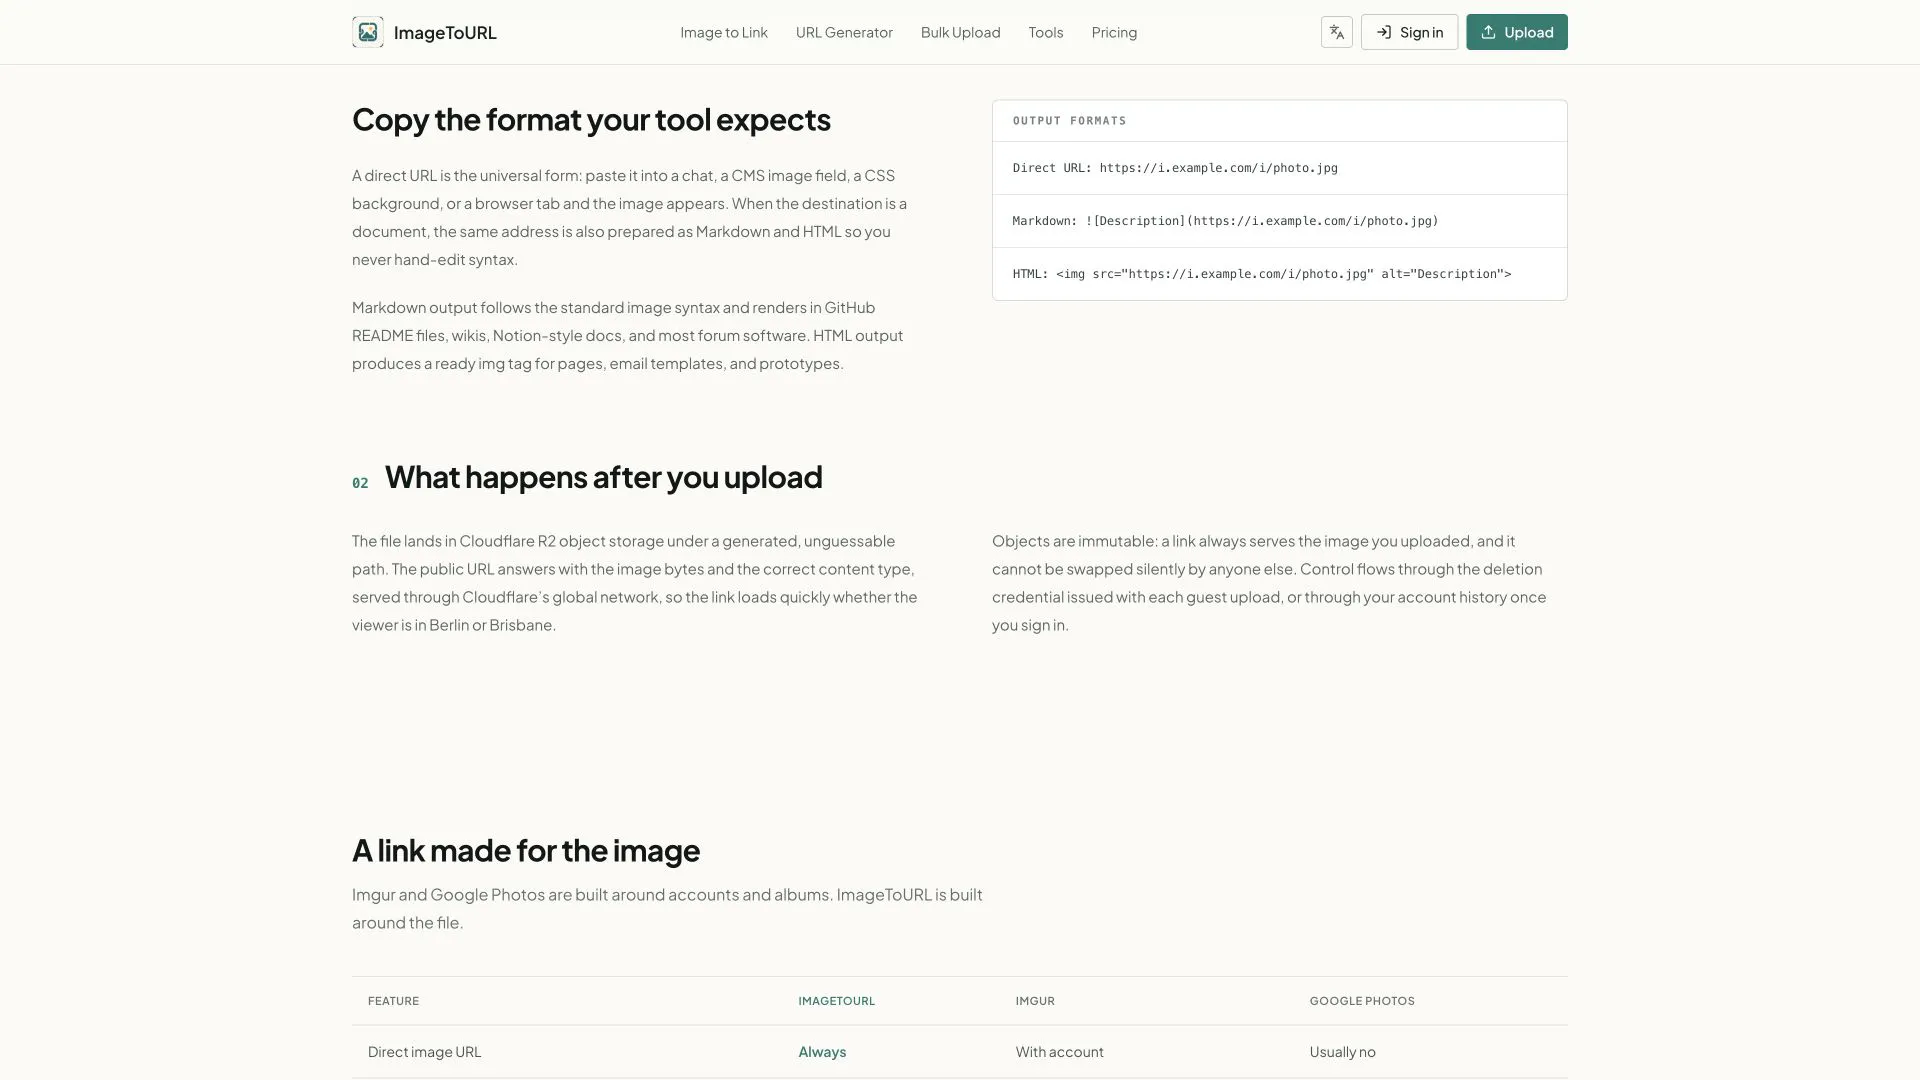Go to URL Generator in navigation
The width and height of the screenshot is (1920, 1080).
[844, 32]
